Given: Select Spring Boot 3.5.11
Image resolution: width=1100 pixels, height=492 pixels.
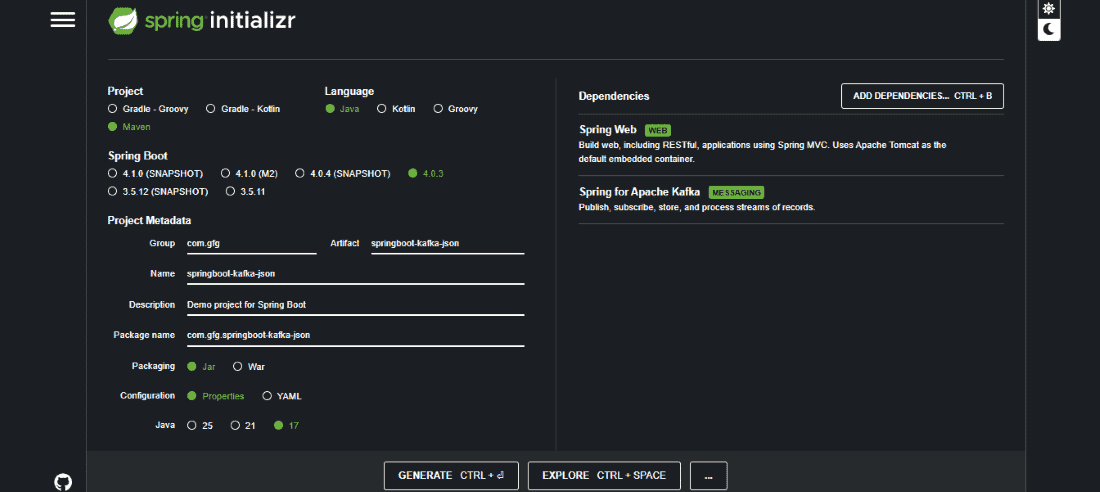Looking at the screenshot, I should point(246,191).
